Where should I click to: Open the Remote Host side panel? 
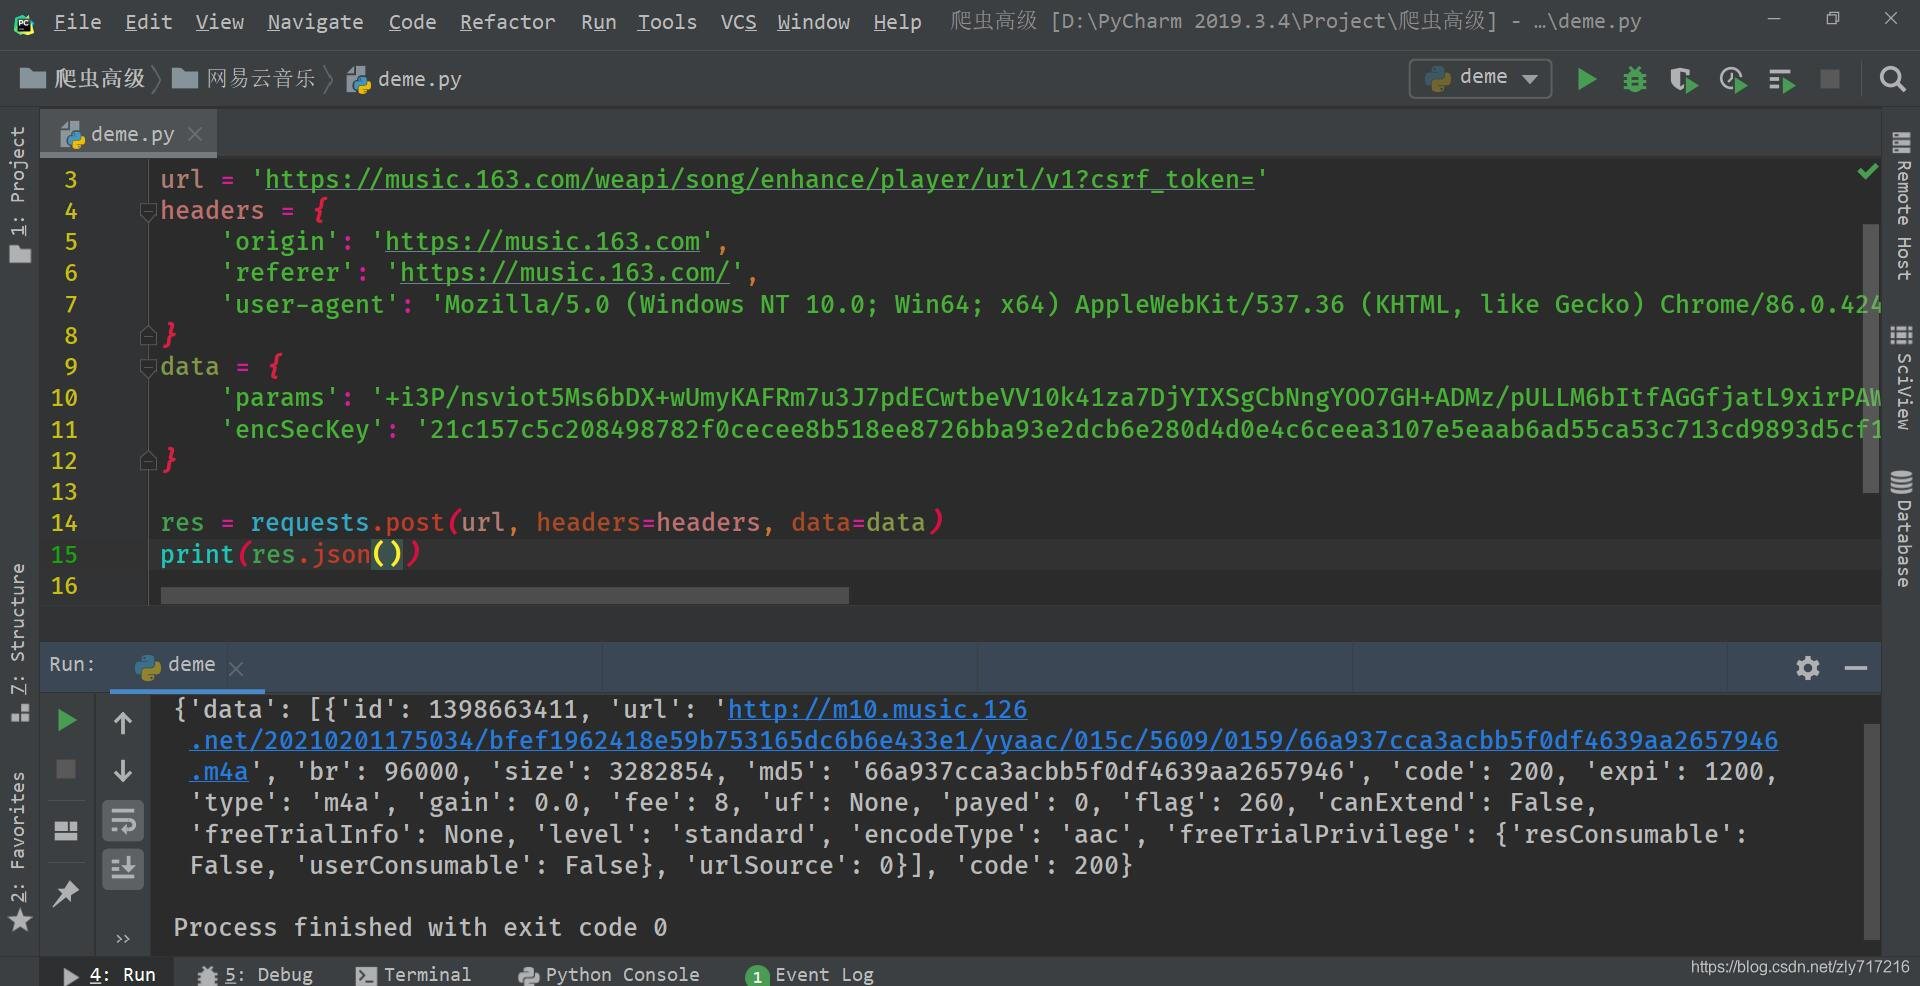[x=1902, y=206]
